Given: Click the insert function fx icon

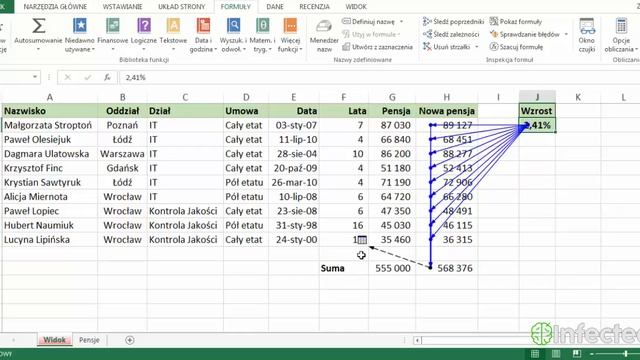Looking at the screenshot, I should click(107, 77).
